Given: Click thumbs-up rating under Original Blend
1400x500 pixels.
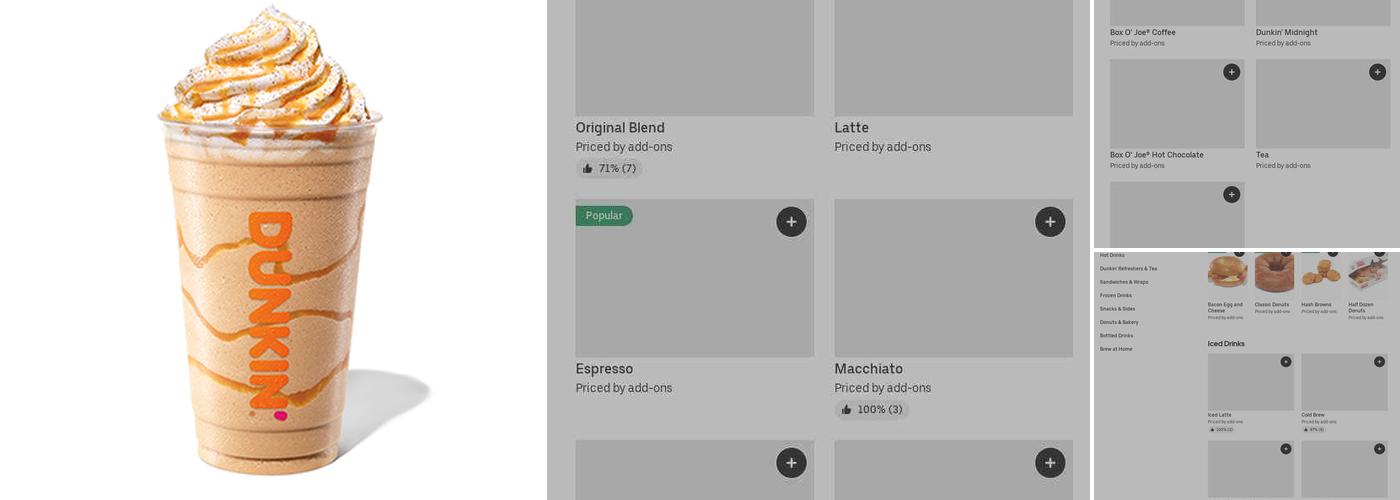Looking at the screenshot, I should [609, 169].
